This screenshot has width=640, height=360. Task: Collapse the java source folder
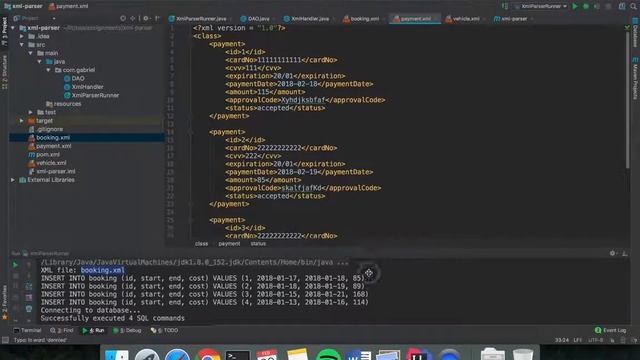click(x=40, y=62)
